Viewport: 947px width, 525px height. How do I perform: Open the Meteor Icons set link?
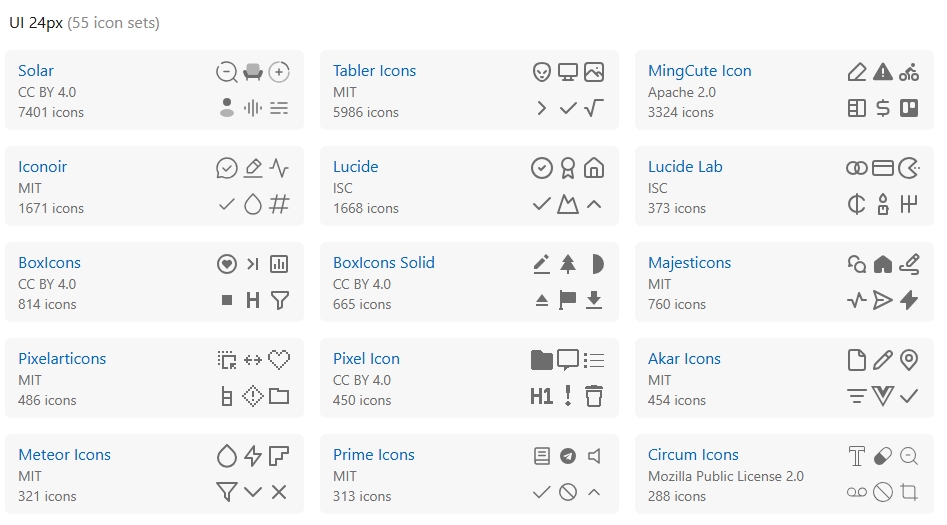pos(64,455)
